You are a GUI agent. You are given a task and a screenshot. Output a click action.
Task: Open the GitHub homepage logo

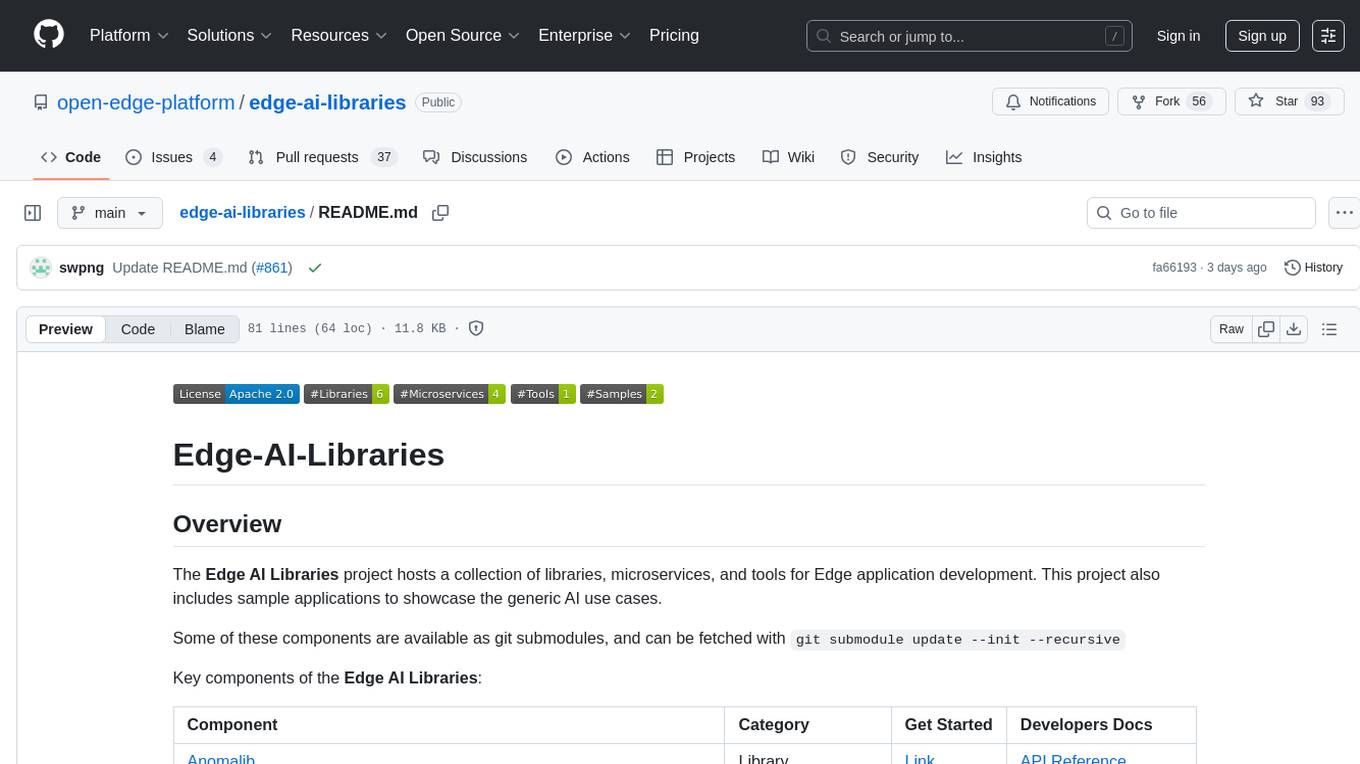pos(49,35)
